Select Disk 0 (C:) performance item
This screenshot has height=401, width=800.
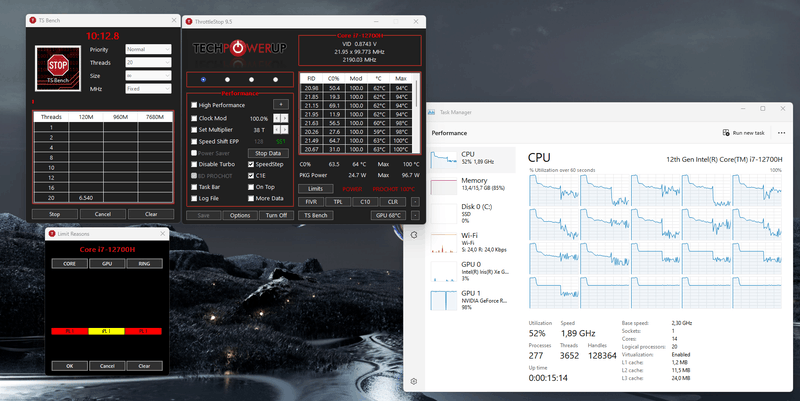click(469, 213)
